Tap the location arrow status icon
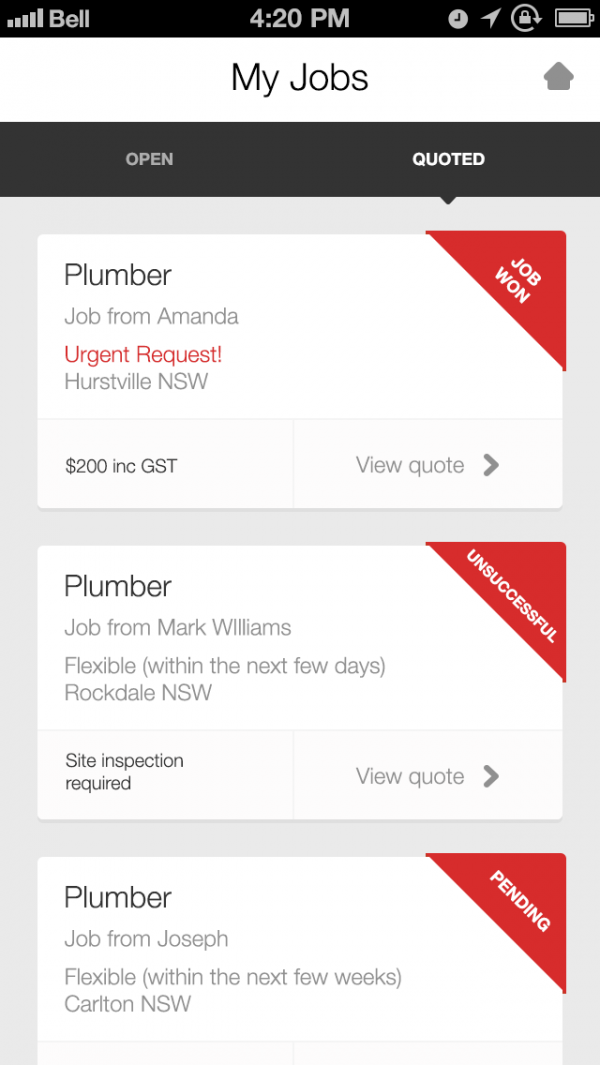 [491, 18]
